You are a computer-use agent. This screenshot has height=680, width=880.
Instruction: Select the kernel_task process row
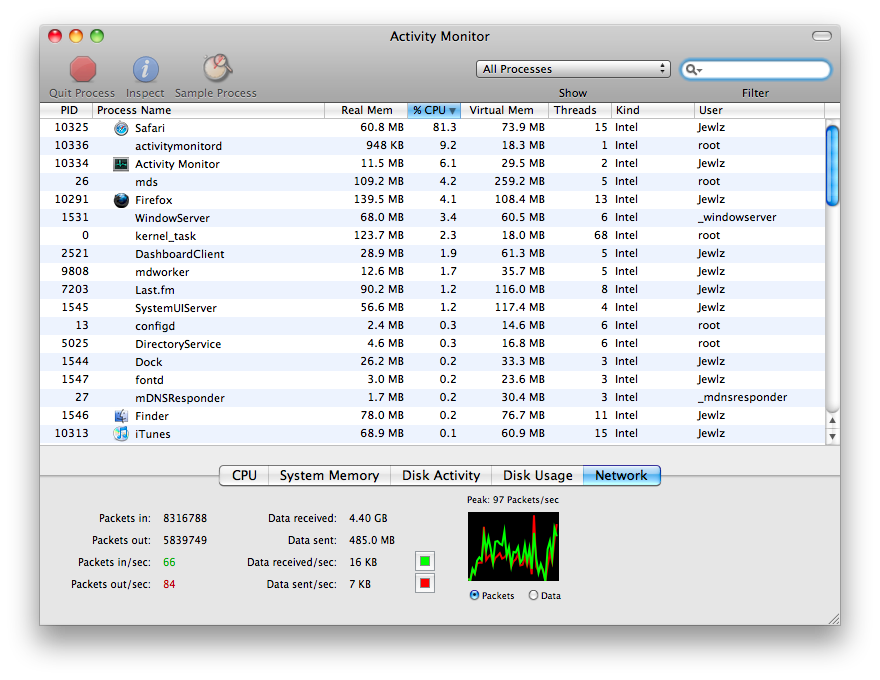click(433, 236)
